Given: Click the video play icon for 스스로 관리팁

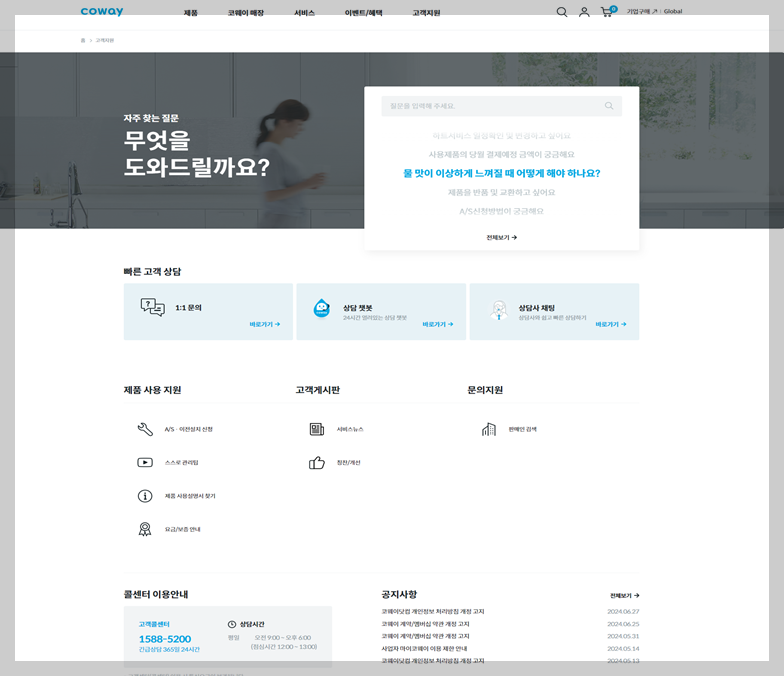Looking at the screenshot, I should [145, 462].
